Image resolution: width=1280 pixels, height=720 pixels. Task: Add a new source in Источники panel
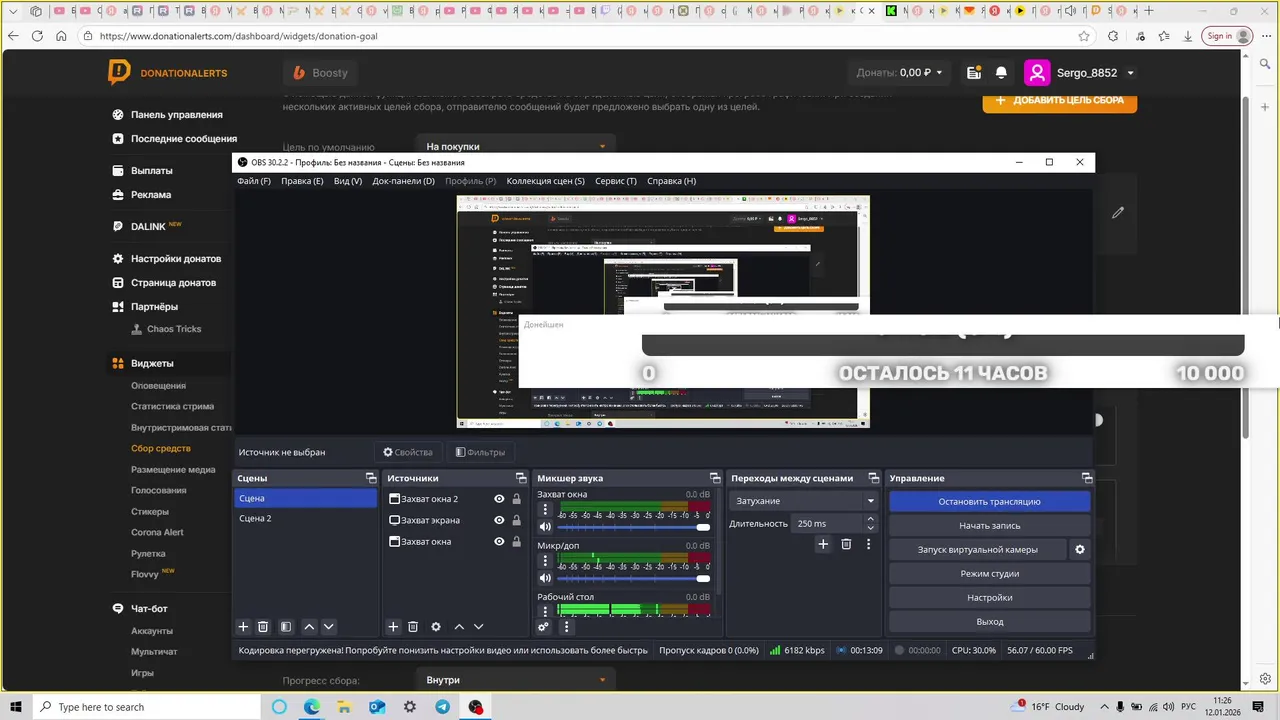(x=393, y=627)
